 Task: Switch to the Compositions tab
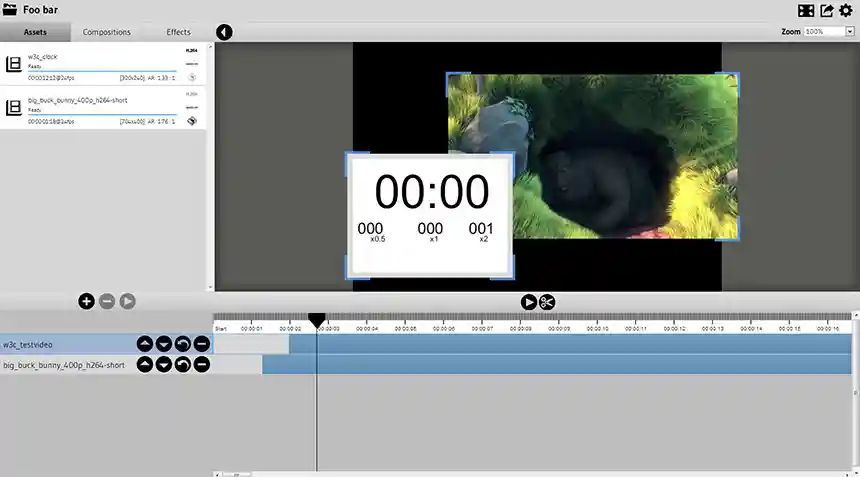(x=106, y=32)
